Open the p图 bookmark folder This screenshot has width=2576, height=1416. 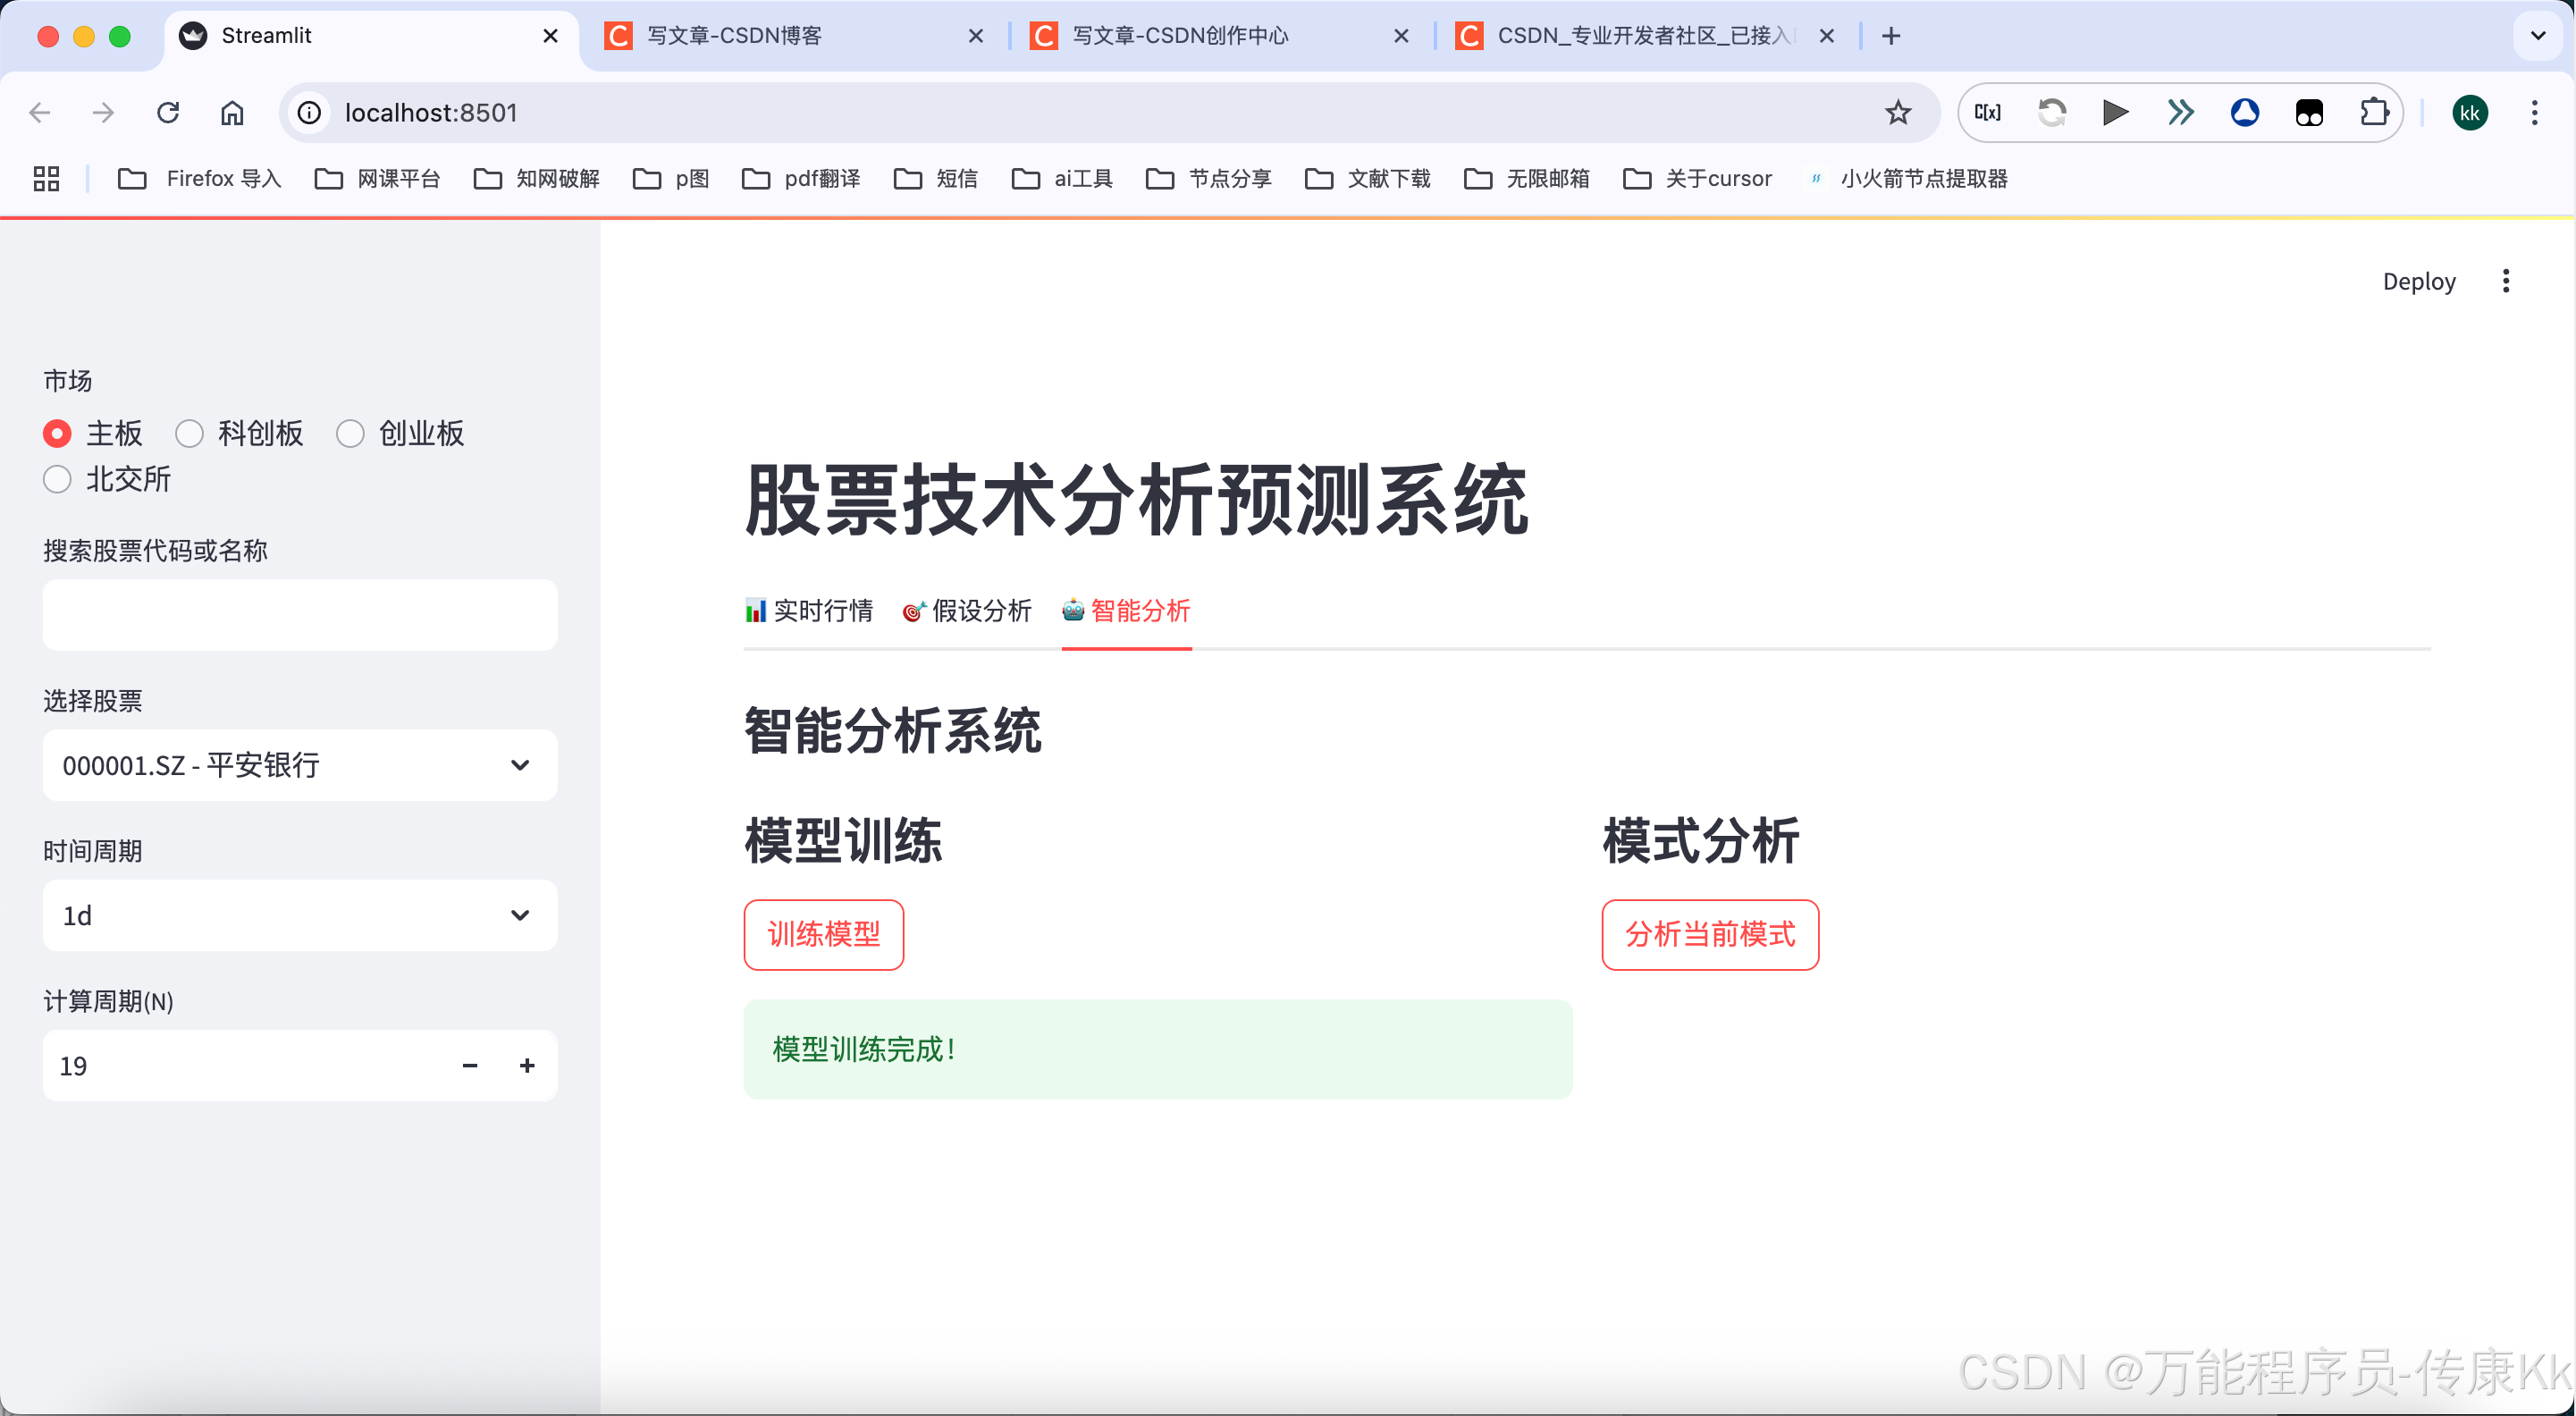coord(671,179)
